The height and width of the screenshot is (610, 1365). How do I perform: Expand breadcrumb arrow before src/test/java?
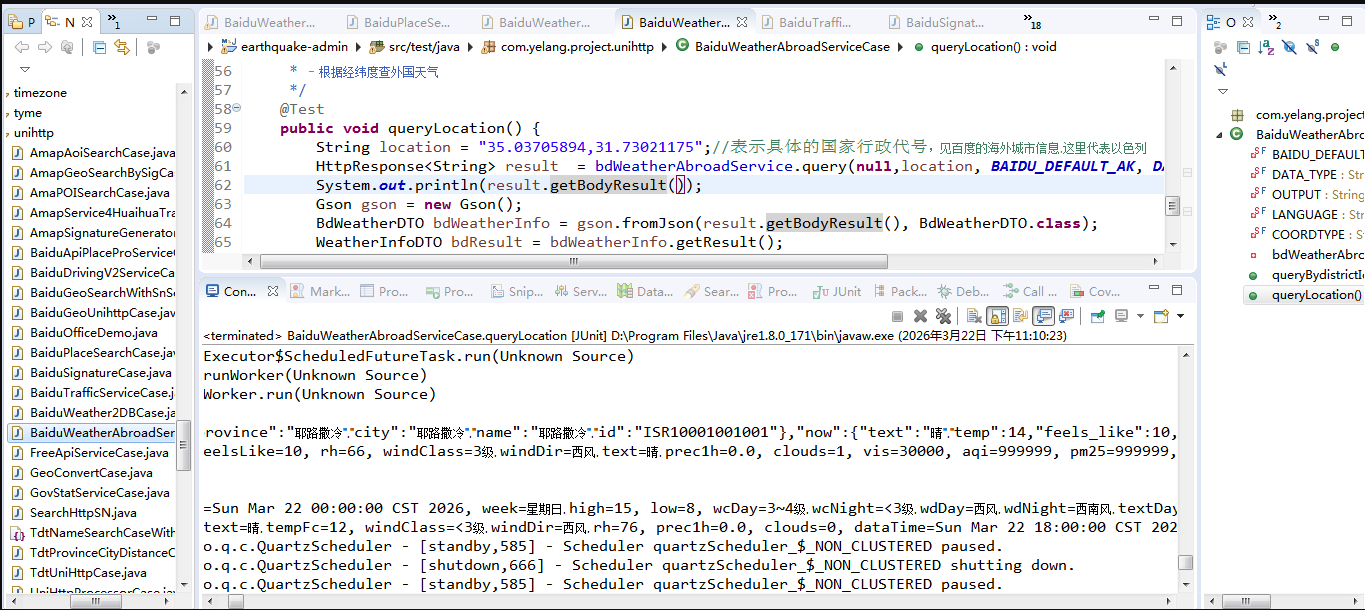pos(360,46)
